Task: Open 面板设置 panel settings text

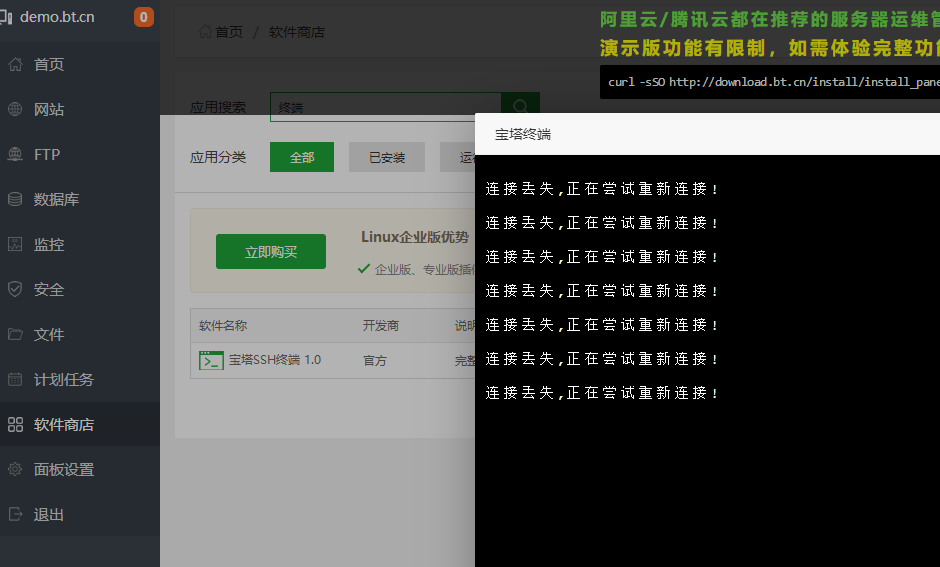Action: [64, 469]
